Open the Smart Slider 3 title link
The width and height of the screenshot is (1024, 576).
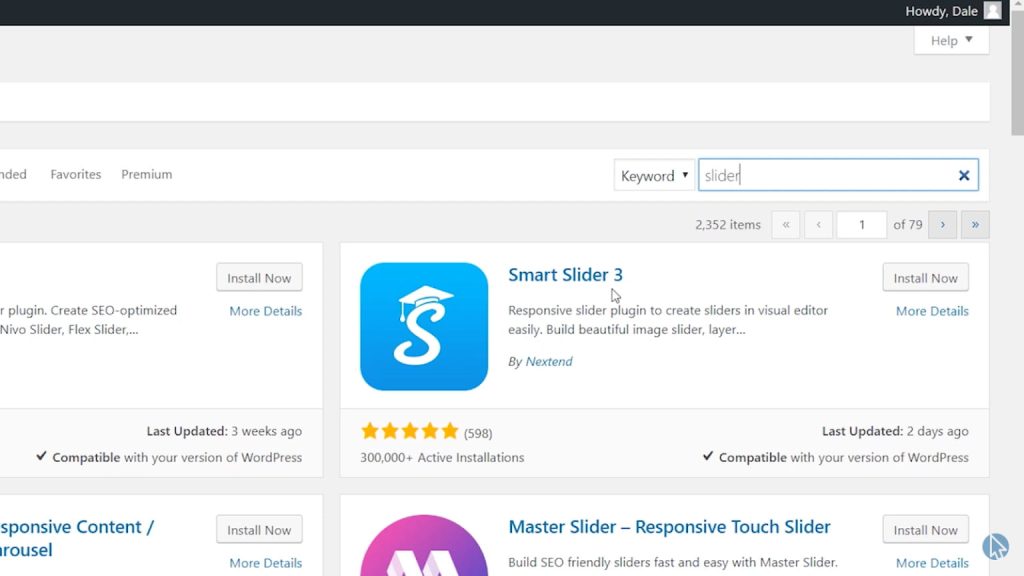click(x=566, y=275)
